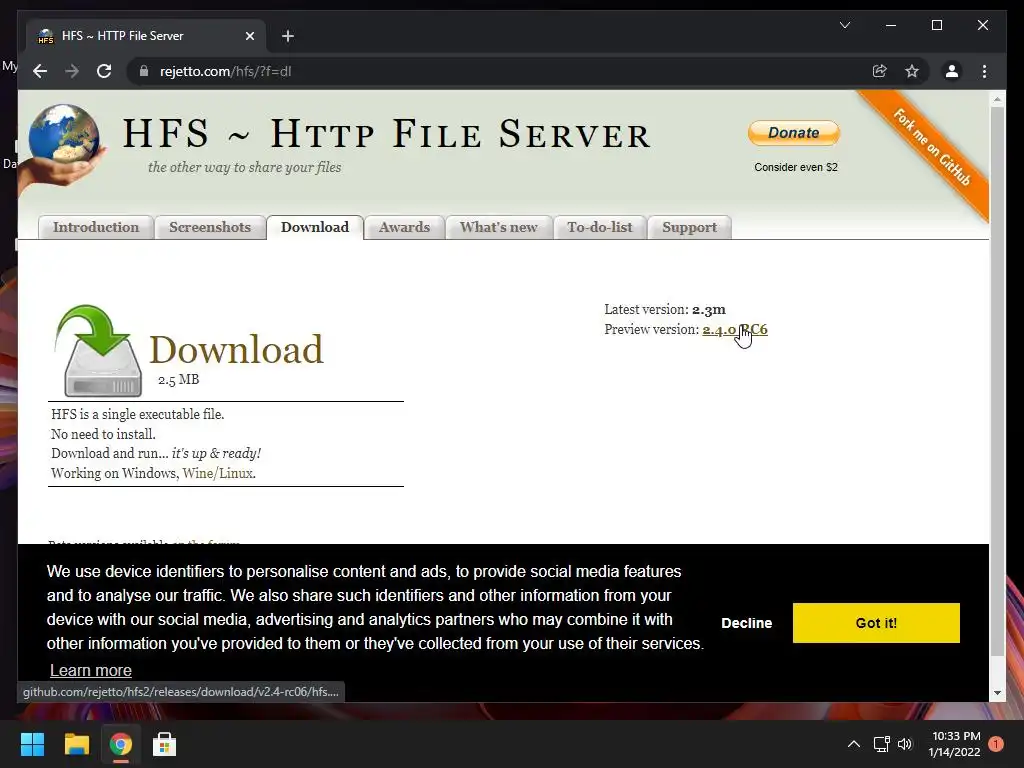Click the Fork me on GitHub ribbon
1024x768 pixels.
click(931, 147)
